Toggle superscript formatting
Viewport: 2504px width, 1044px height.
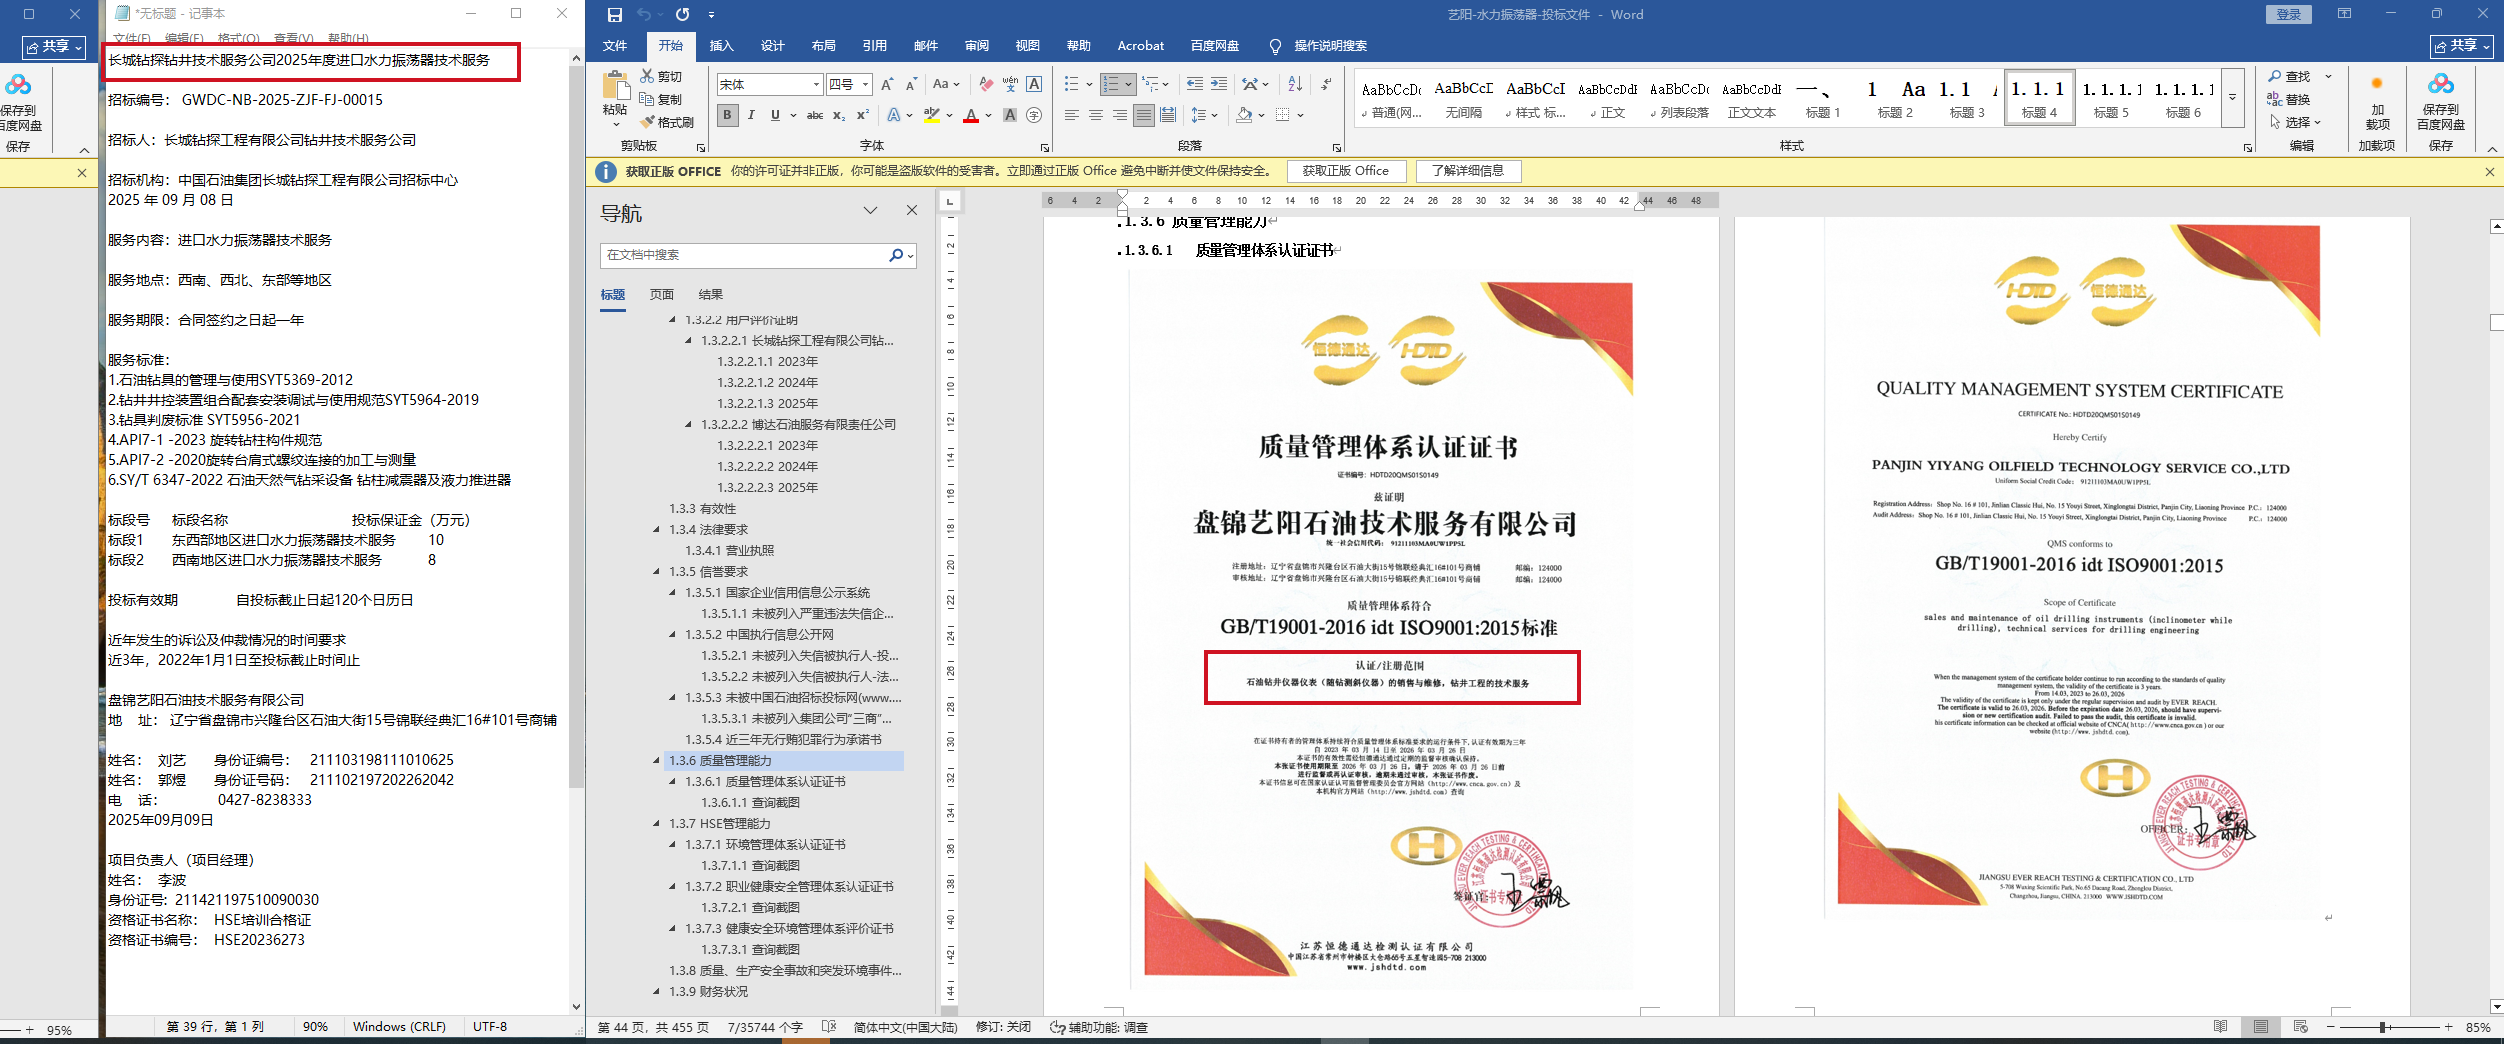[x=863, y=115]
